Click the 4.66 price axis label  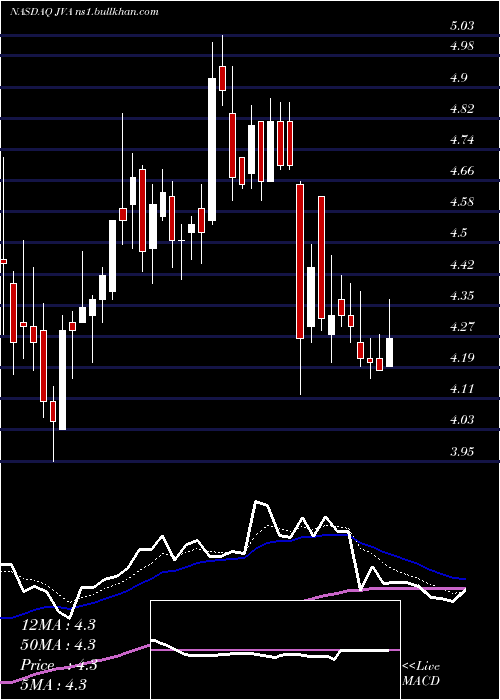pyautogui.click(x=462, y=171)
